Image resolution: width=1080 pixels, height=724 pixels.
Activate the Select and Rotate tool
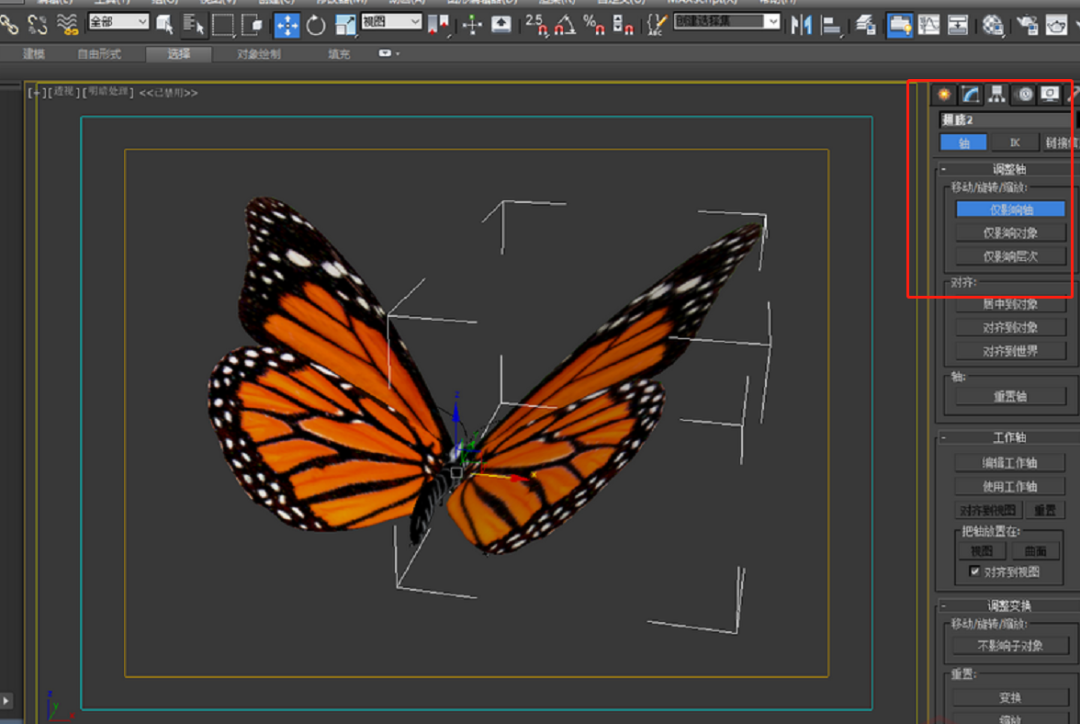point(316,25)
